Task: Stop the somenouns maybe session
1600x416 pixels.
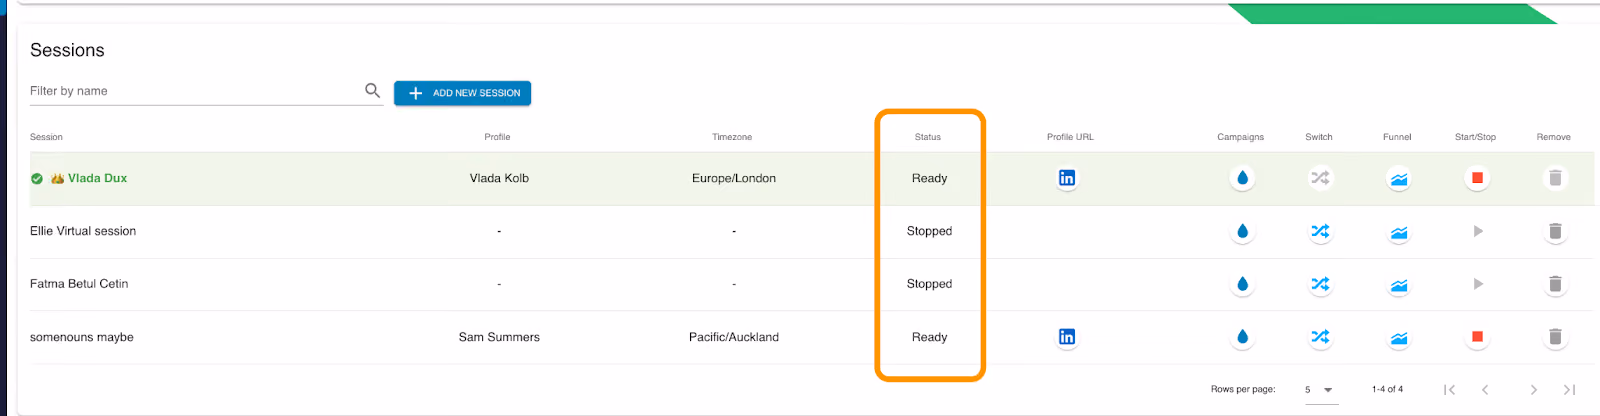Action: [x=1477, y=337]
